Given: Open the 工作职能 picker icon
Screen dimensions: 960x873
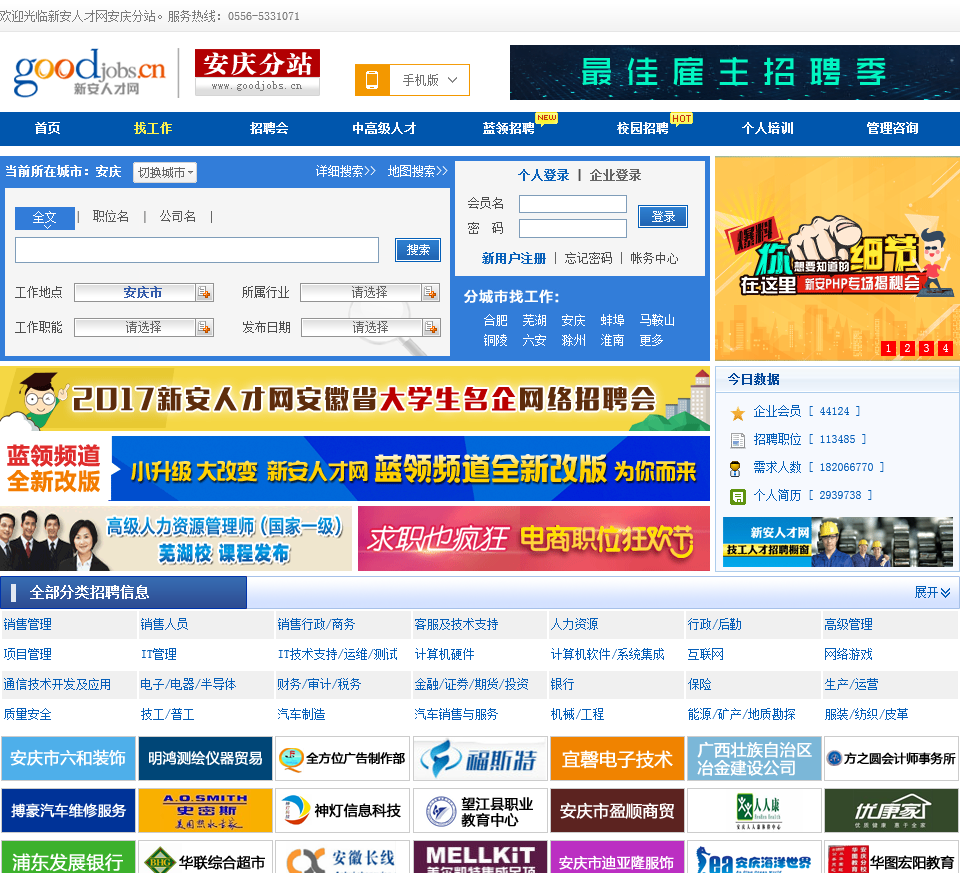Looking at the screenshot, I should [204, 328].
